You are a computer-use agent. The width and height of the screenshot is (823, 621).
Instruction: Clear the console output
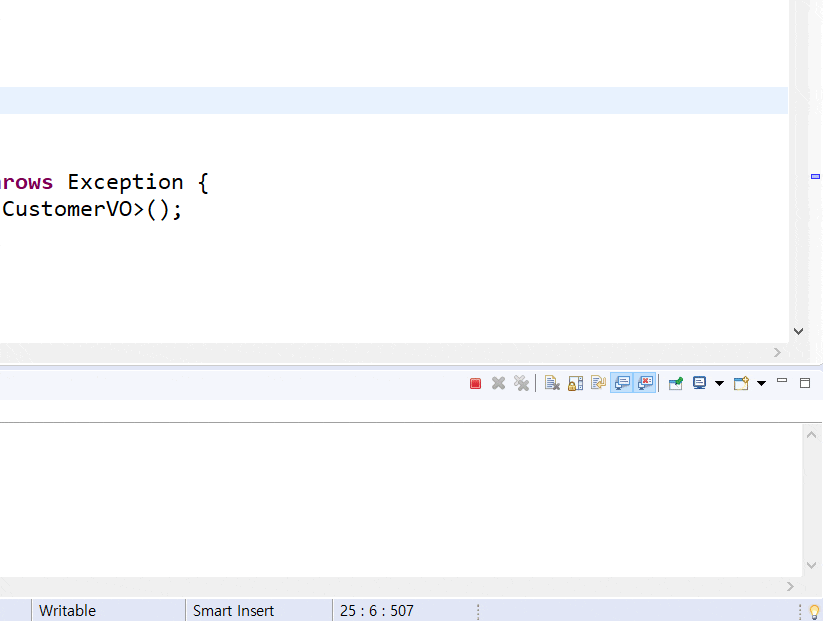tap(552, 383)
